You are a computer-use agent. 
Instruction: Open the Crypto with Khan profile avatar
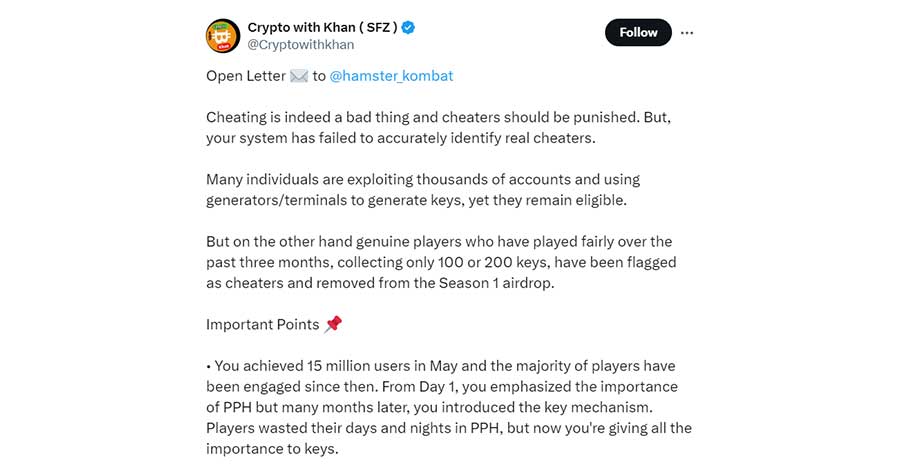tap(223, 36)
